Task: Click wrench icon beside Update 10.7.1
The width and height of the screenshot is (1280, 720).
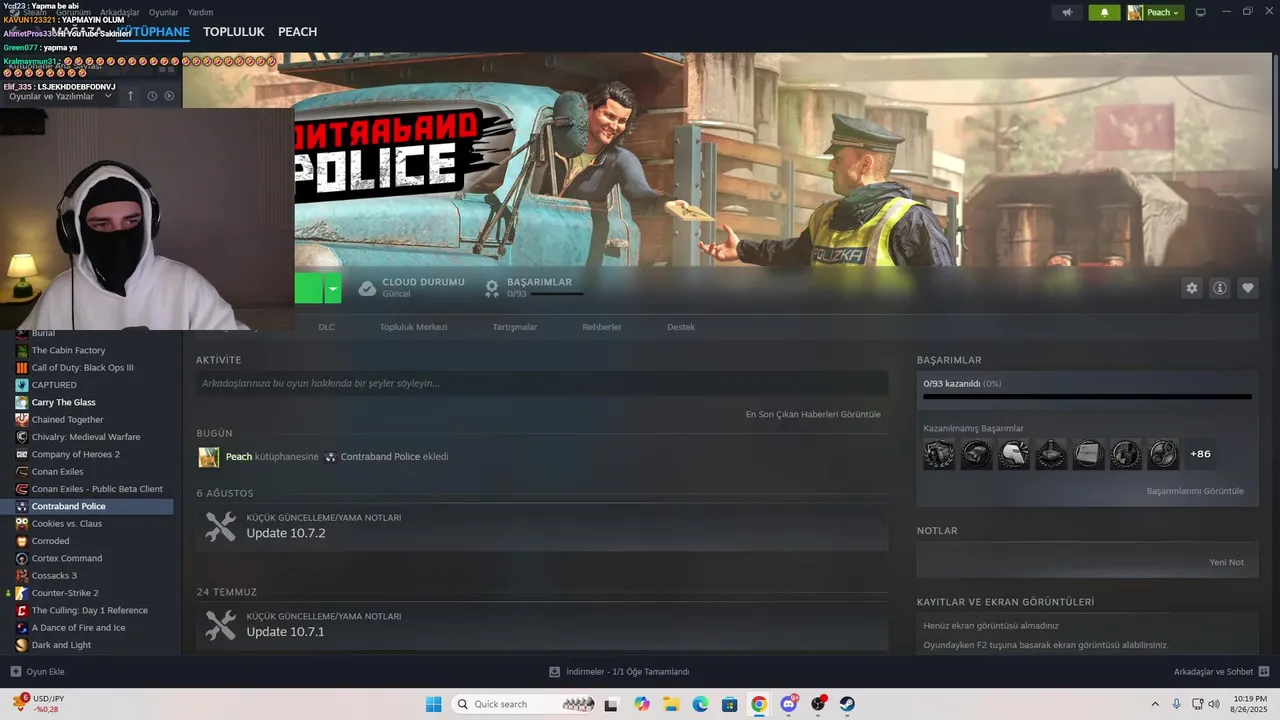Action: click(220, 625)
